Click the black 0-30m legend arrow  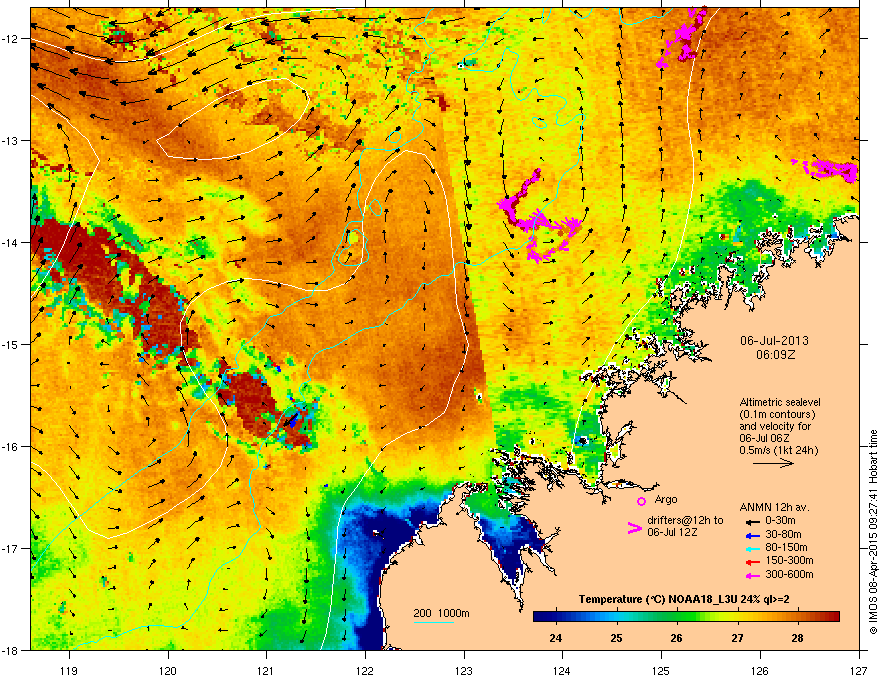[752, 521]
